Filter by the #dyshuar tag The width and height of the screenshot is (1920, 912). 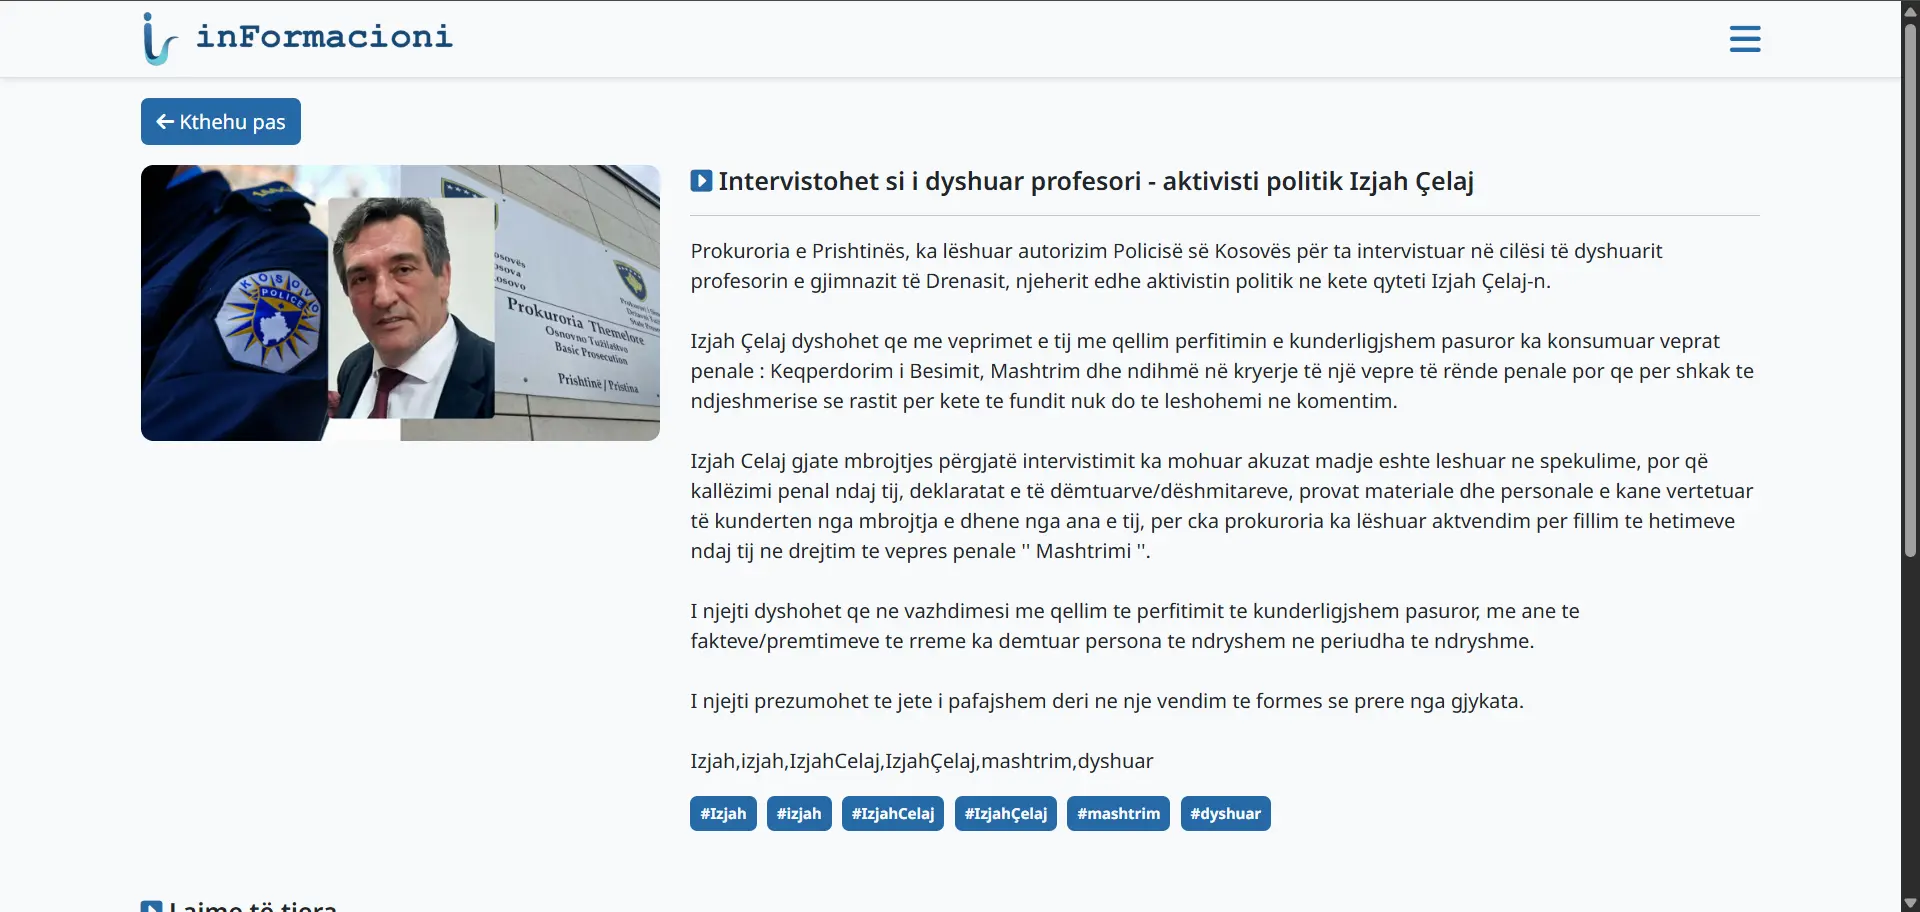pos(1225,814)
